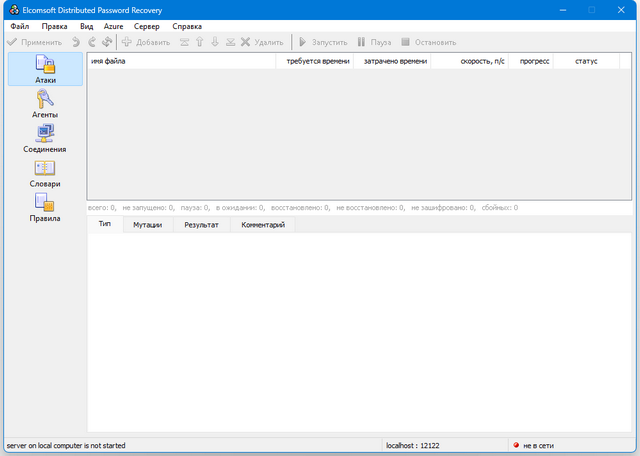This screenshot has width=640, height=456.
Task: Sort by the прогресс column header
Action: pos(531,61)
